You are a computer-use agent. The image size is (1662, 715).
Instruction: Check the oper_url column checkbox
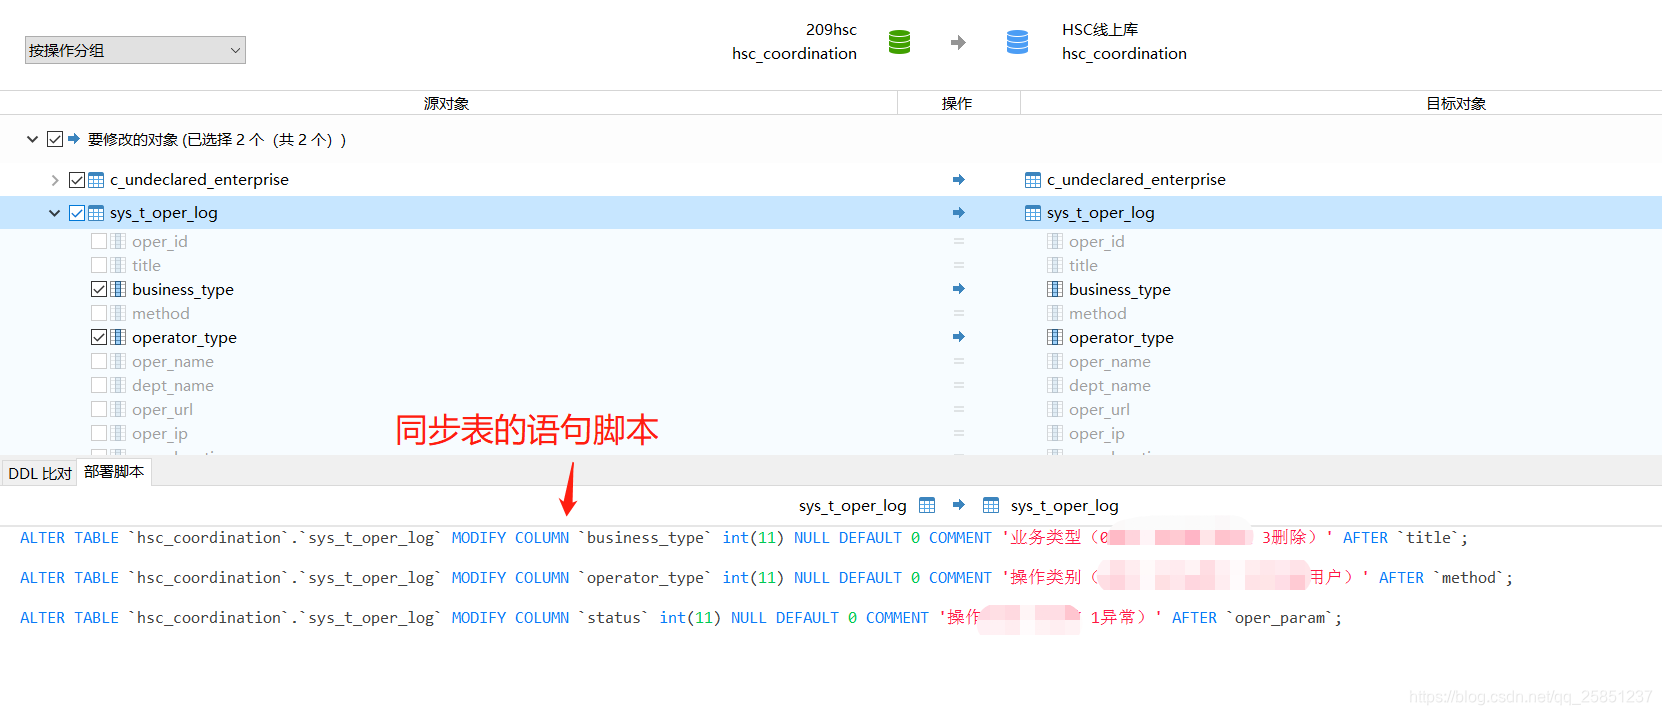tap(99, 409)
